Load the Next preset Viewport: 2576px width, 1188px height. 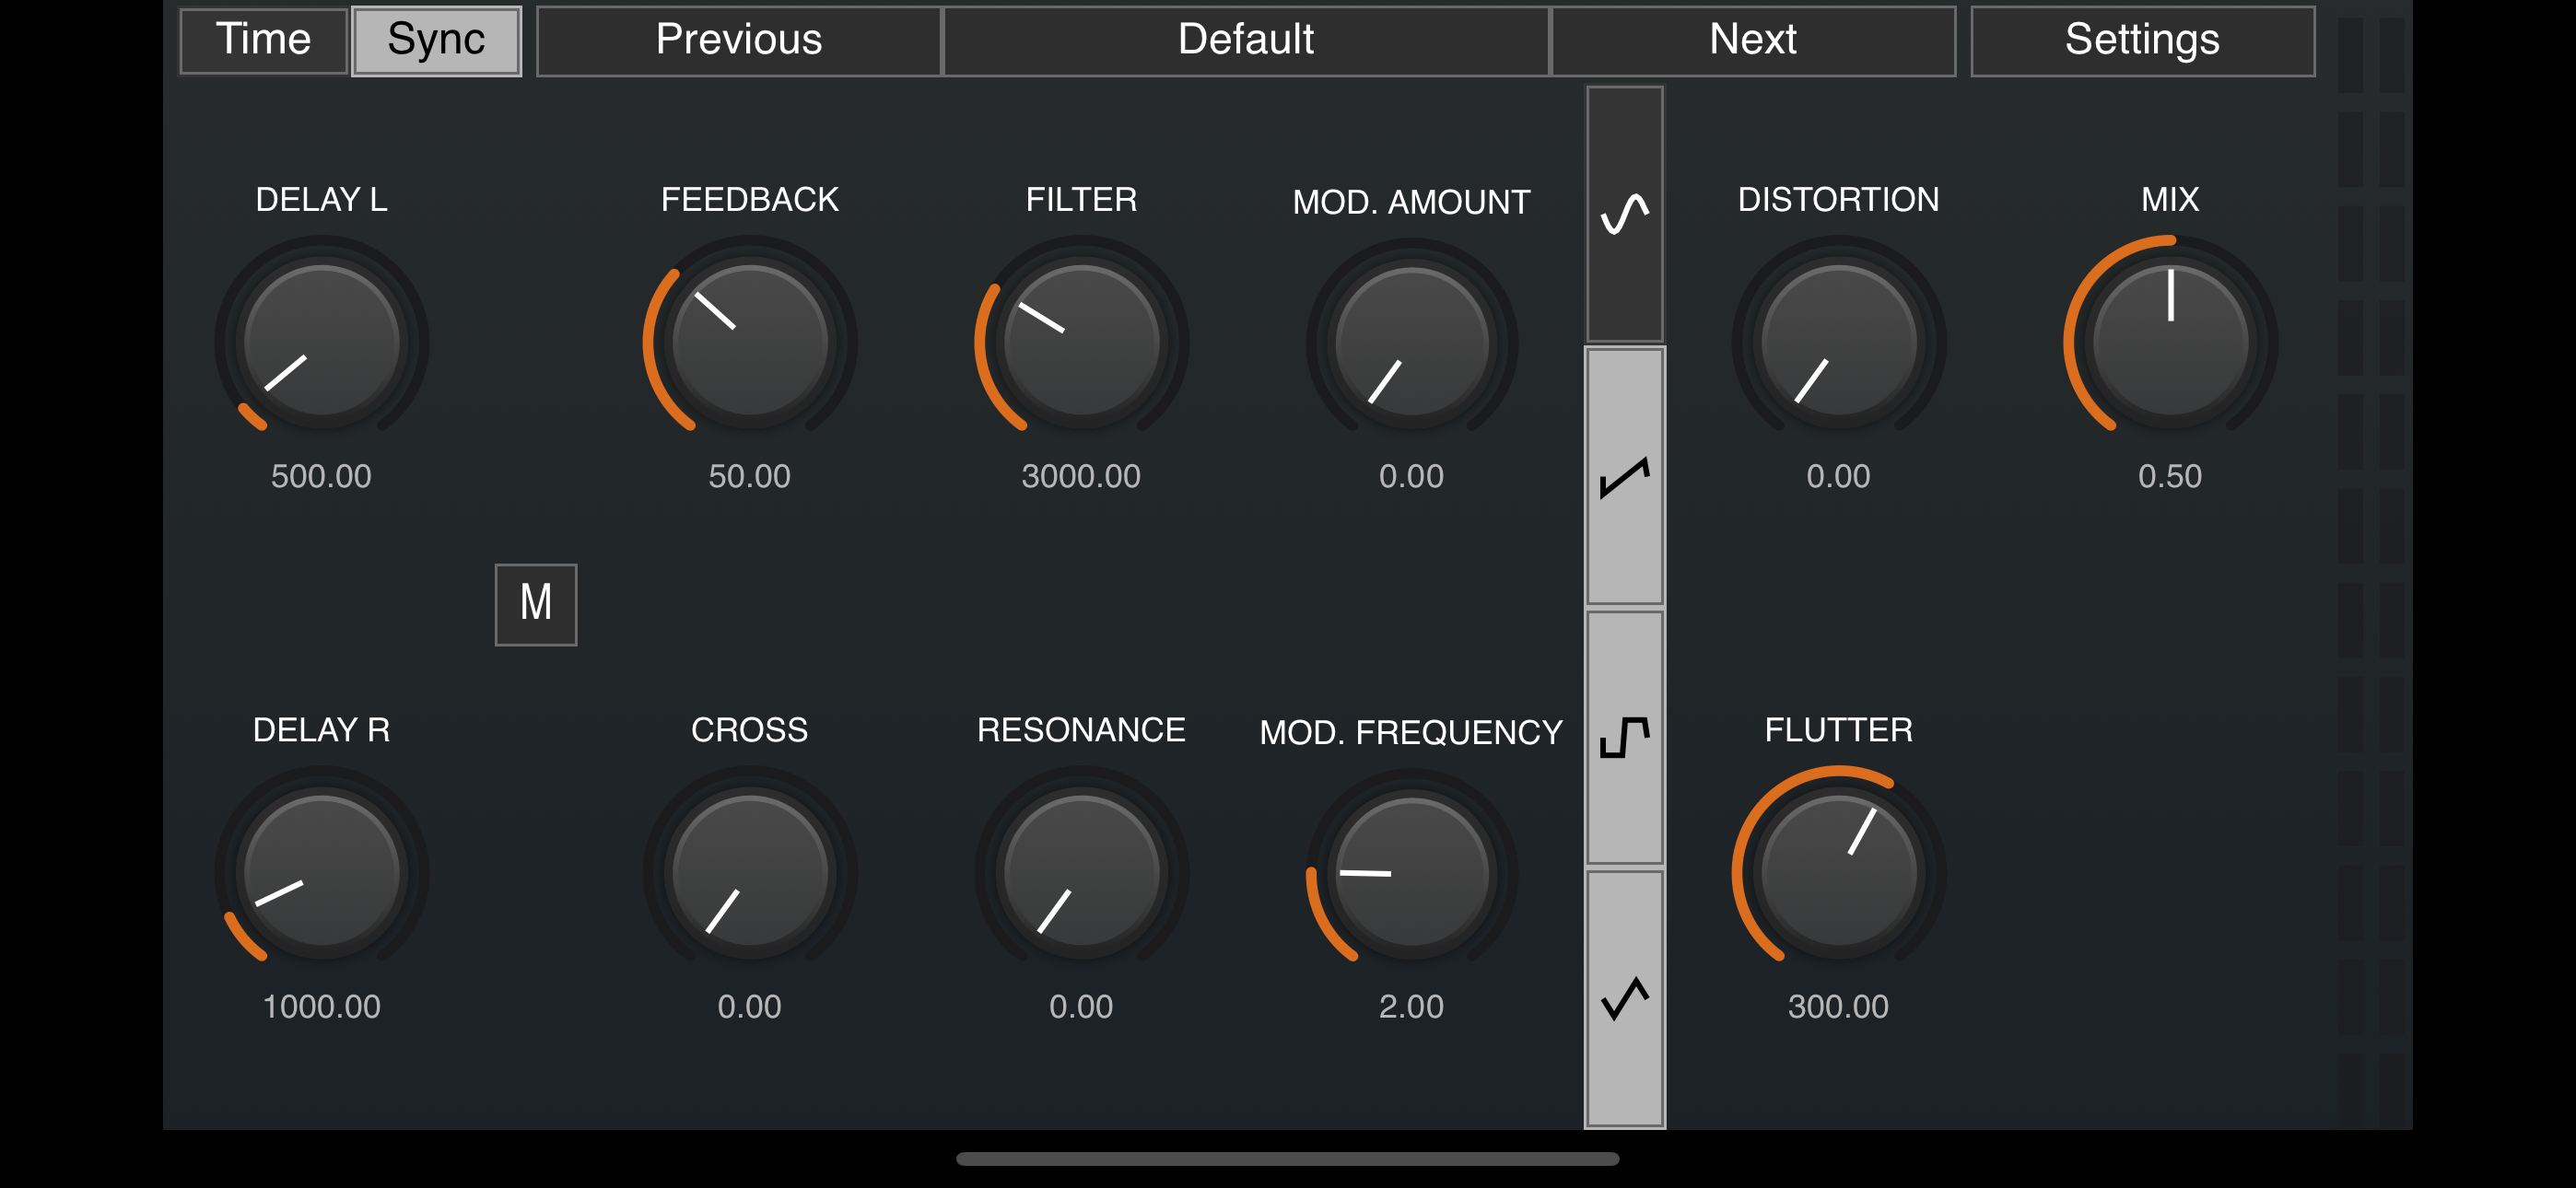coord(1753,40)
